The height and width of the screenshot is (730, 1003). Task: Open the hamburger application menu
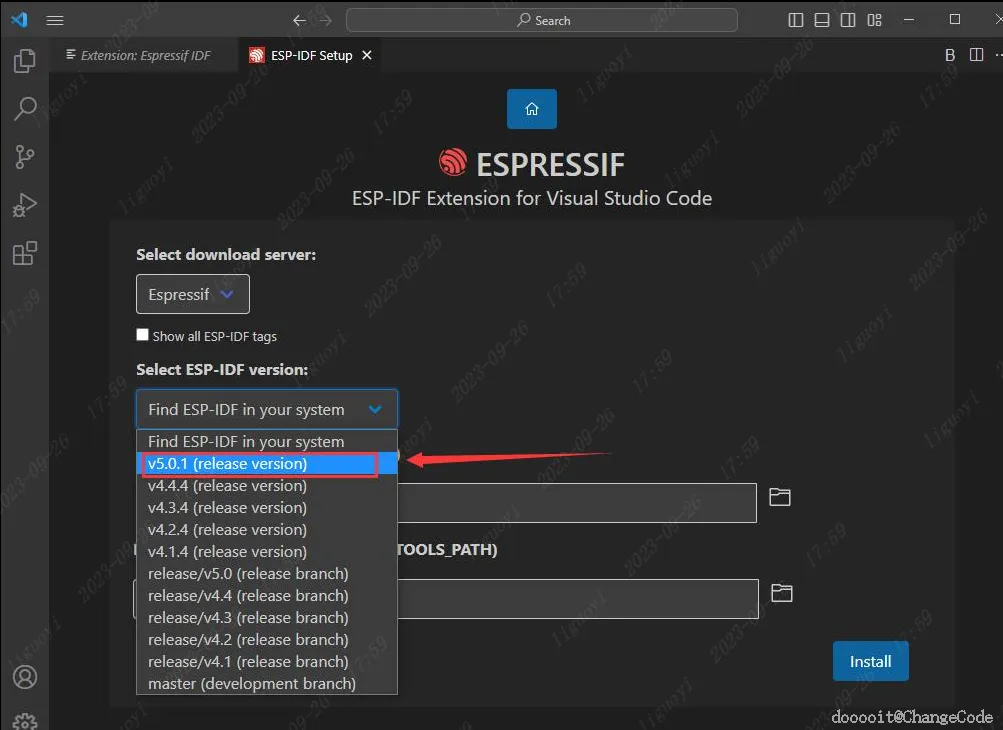pos(55,20)
